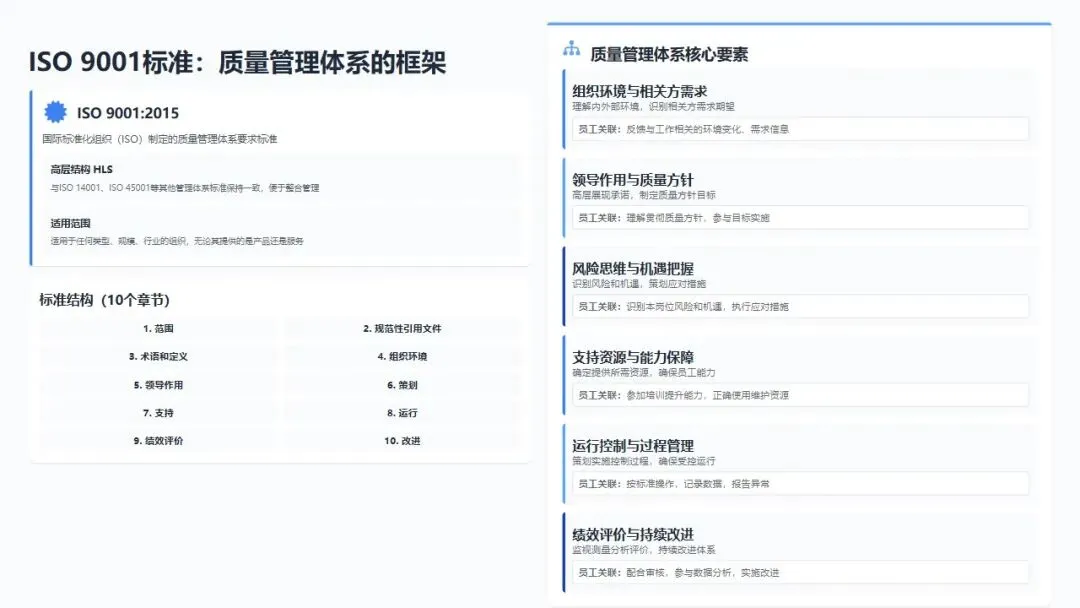
Task: Select the slide title ISO 9001标准：质量管理体系的框架
Action: click(237, 62)
